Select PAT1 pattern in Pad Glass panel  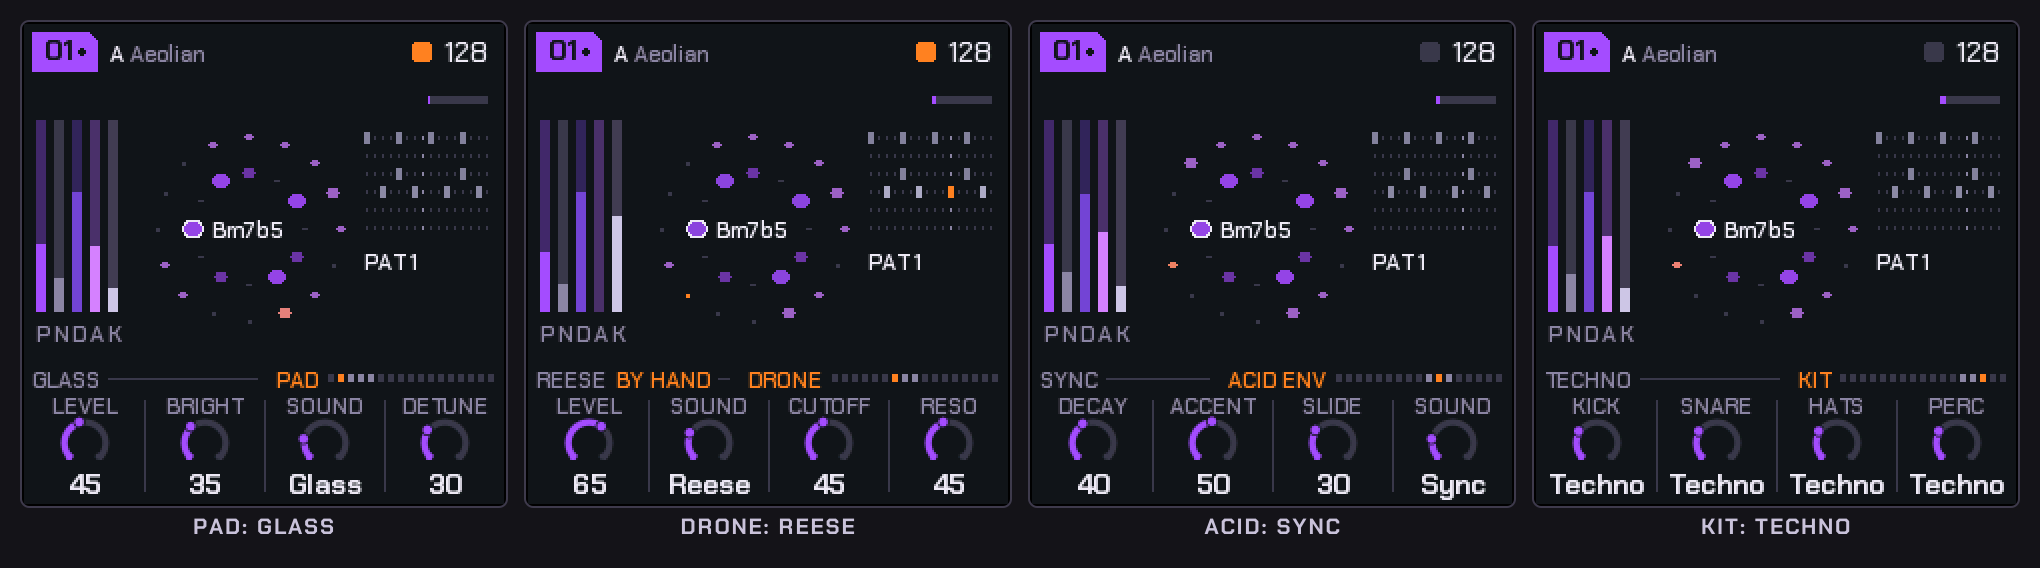pos(391,262)
